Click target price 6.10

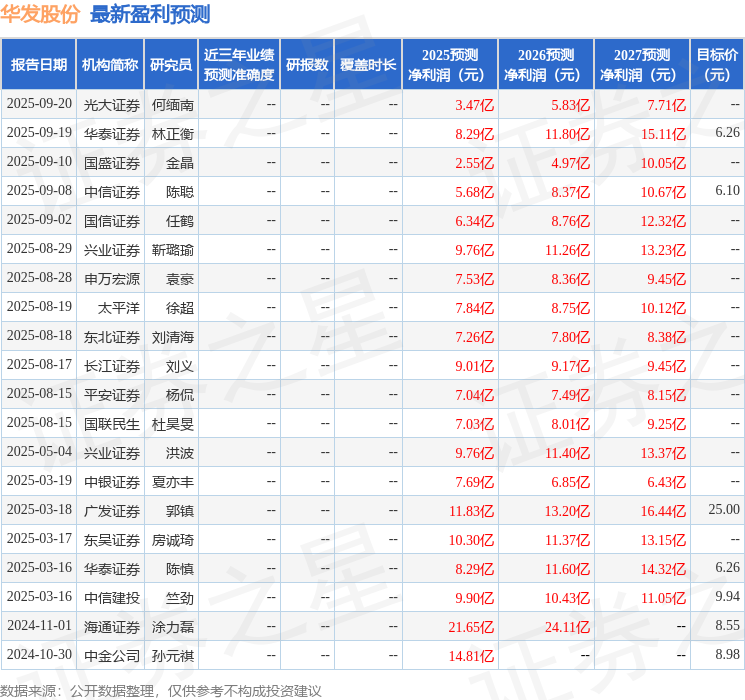[727, 191]
